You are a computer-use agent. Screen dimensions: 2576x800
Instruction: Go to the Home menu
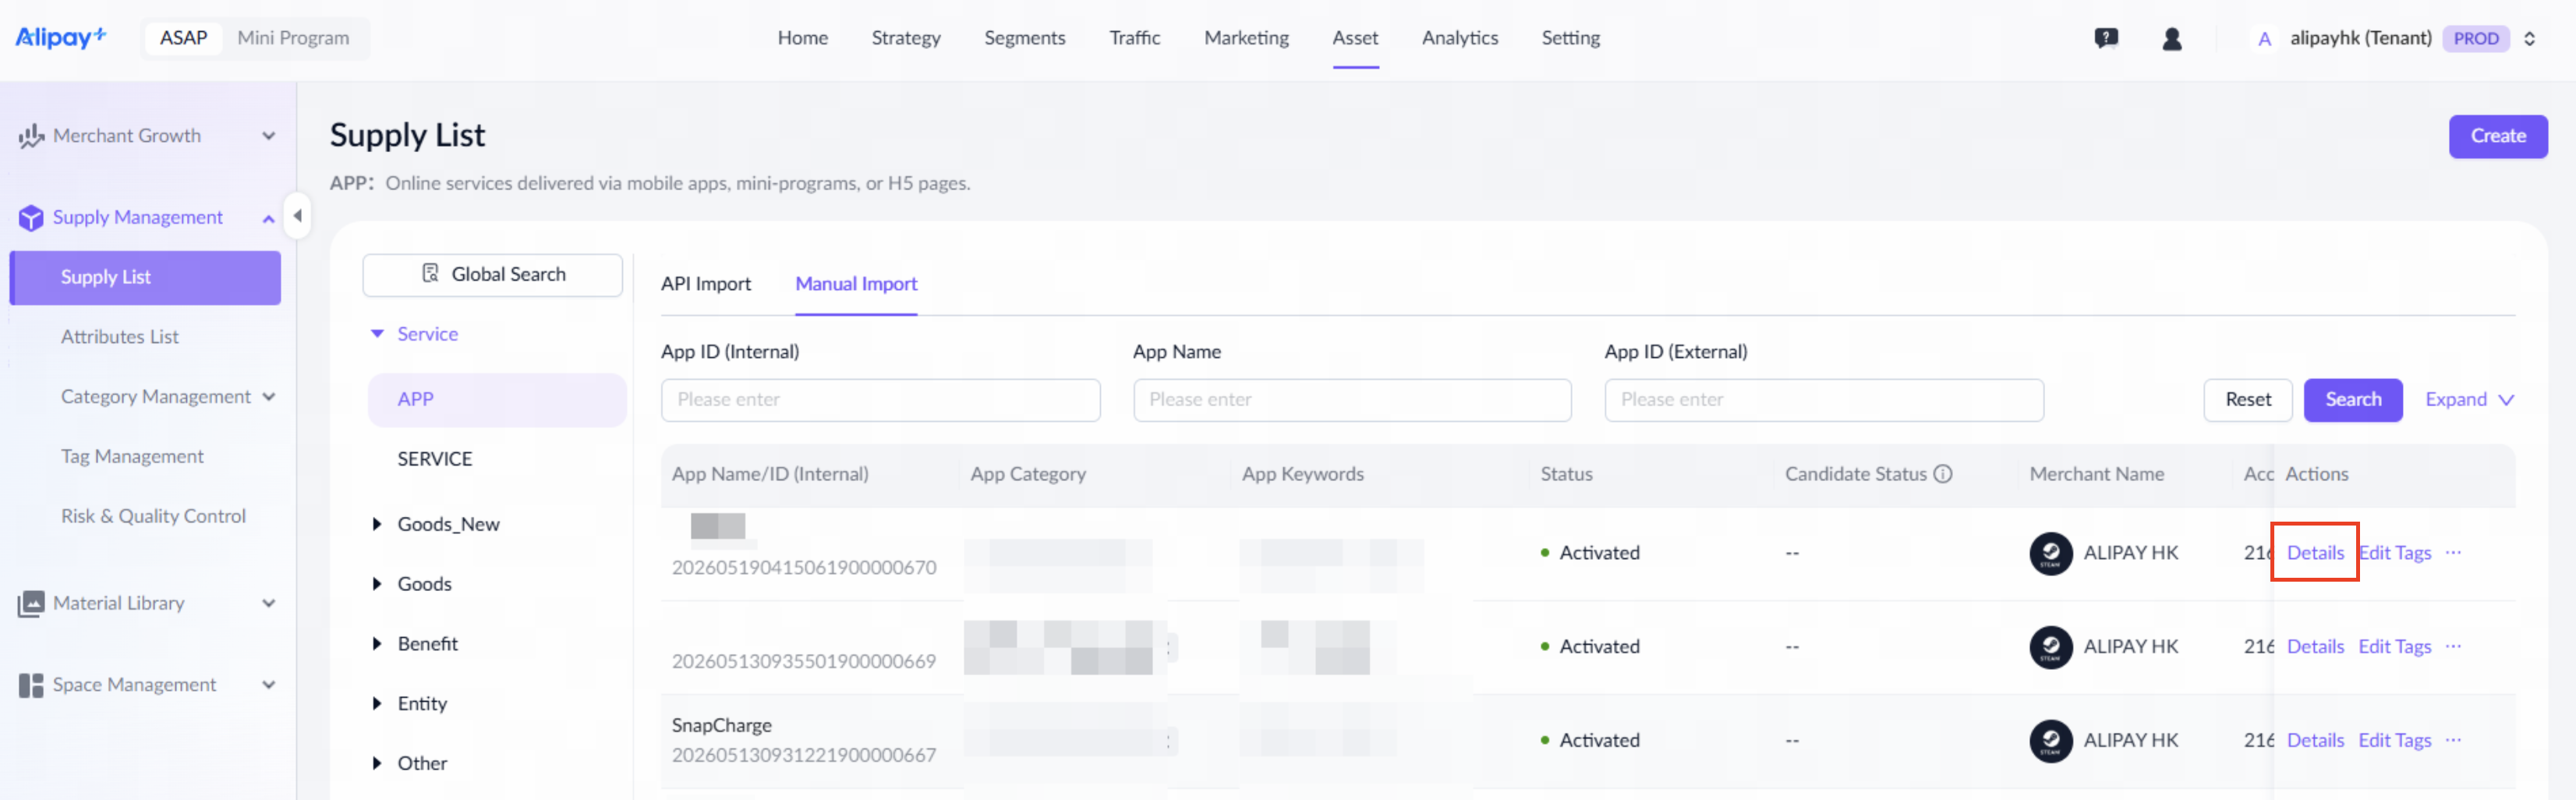tap(802, 38)
